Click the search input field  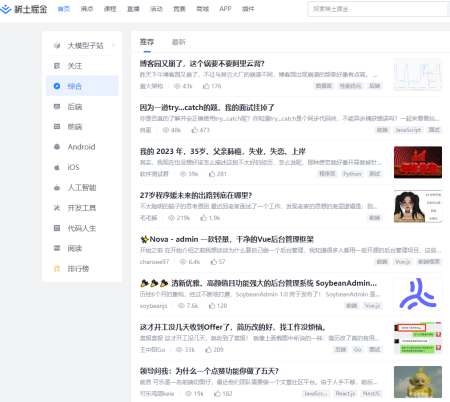tap(378, 9)
